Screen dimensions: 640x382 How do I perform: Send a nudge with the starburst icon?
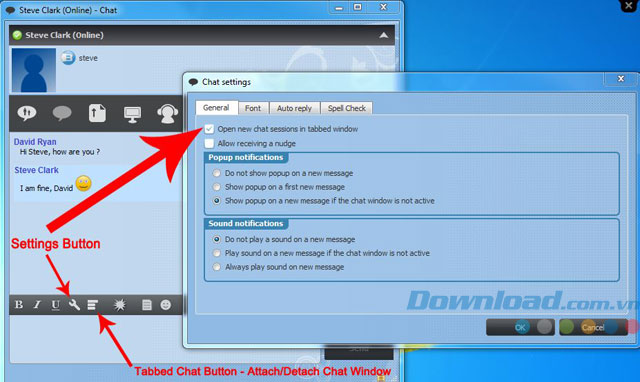pos(120,304)
